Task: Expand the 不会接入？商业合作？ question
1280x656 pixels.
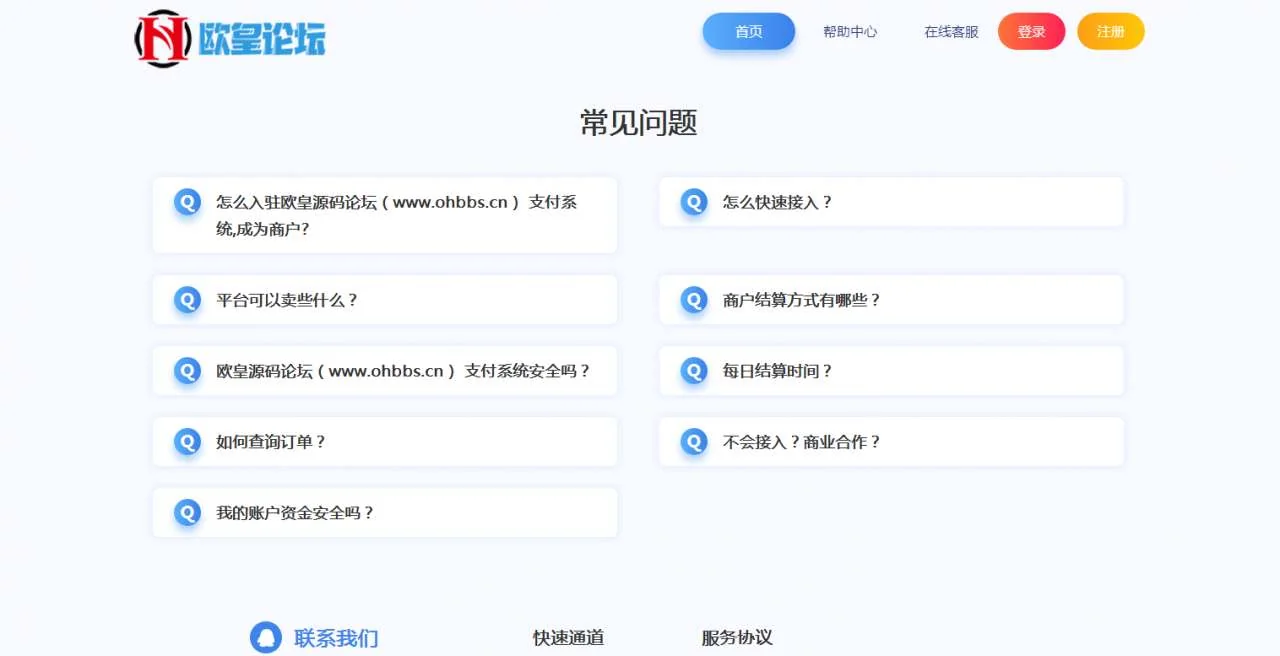Action: coord(801,442)
